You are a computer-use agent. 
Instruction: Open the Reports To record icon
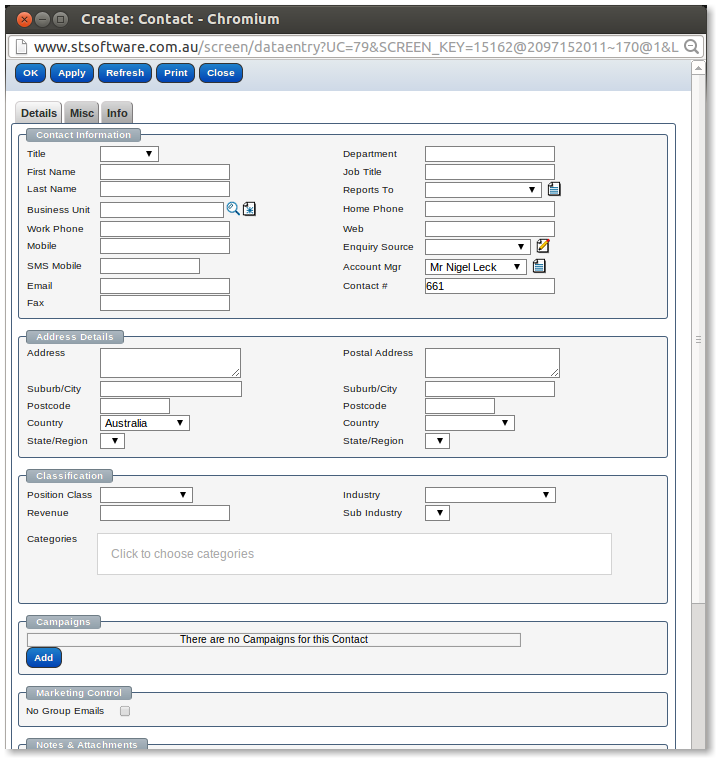click(x=554, y=189)
